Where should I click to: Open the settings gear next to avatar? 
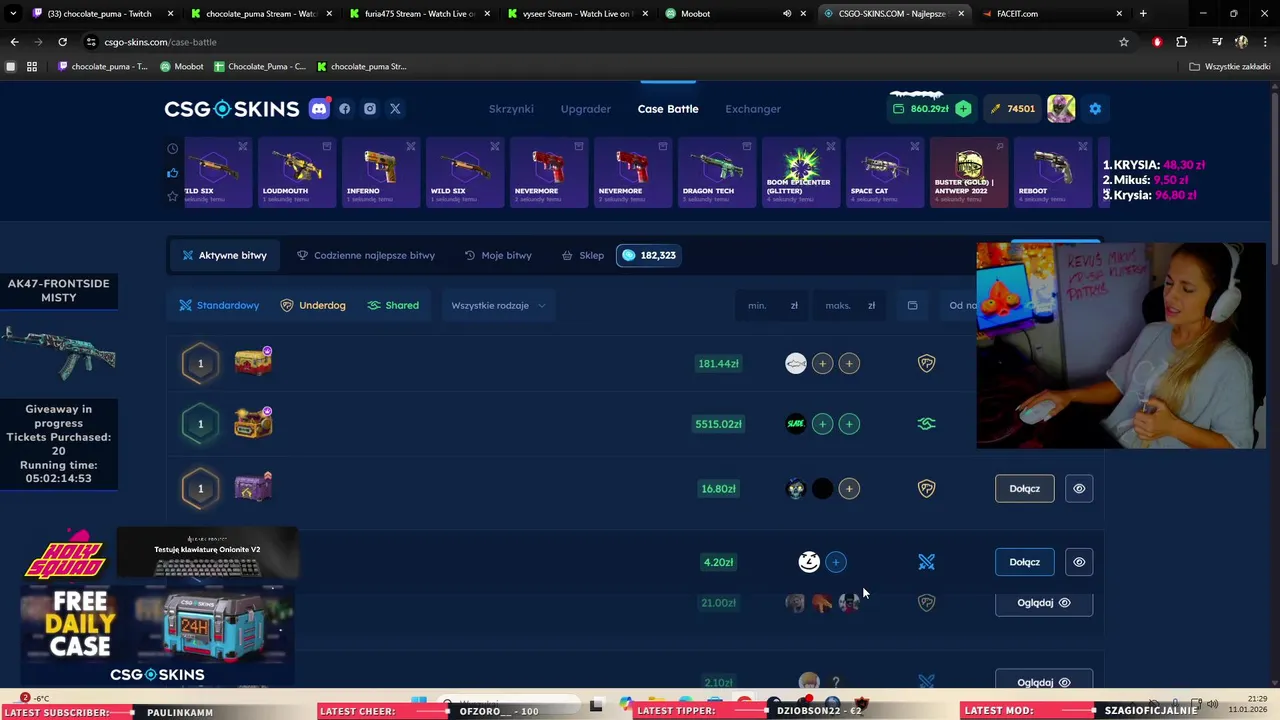[x=1095, y=108]
